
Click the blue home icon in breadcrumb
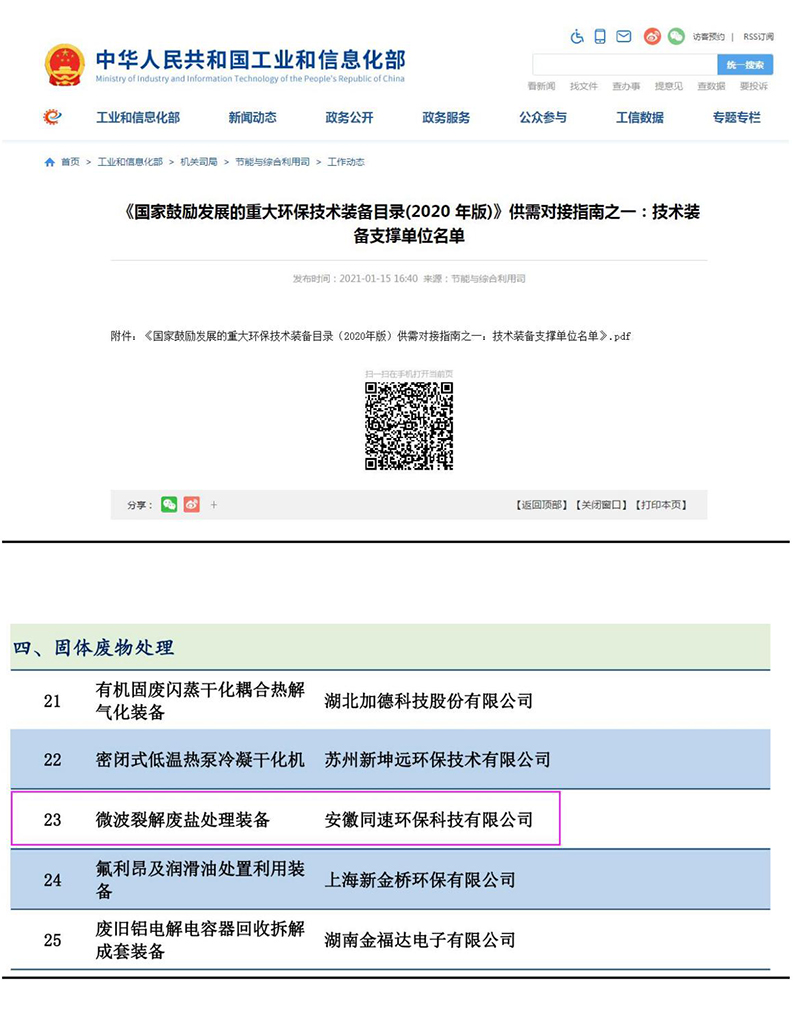click(x=49, y=162)
